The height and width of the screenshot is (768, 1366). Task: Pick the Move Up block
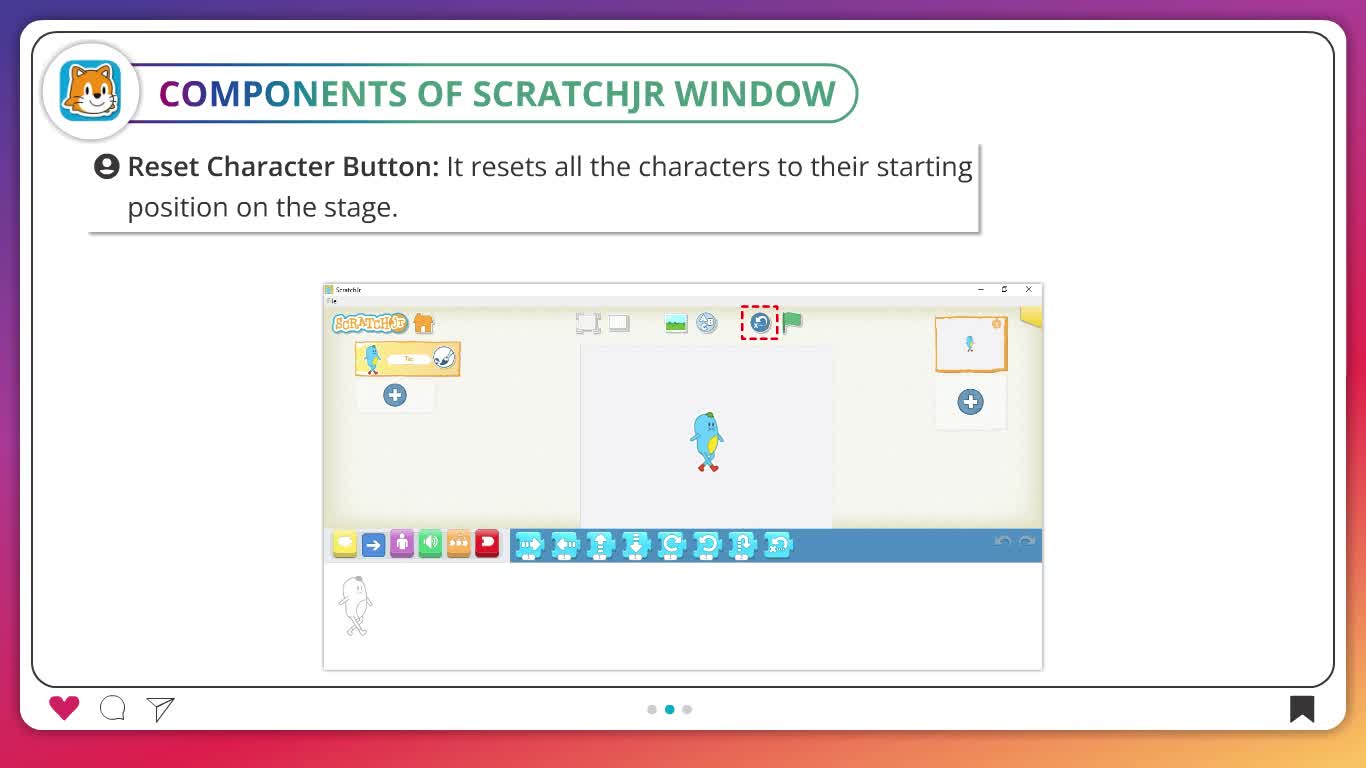click(600, 545)
